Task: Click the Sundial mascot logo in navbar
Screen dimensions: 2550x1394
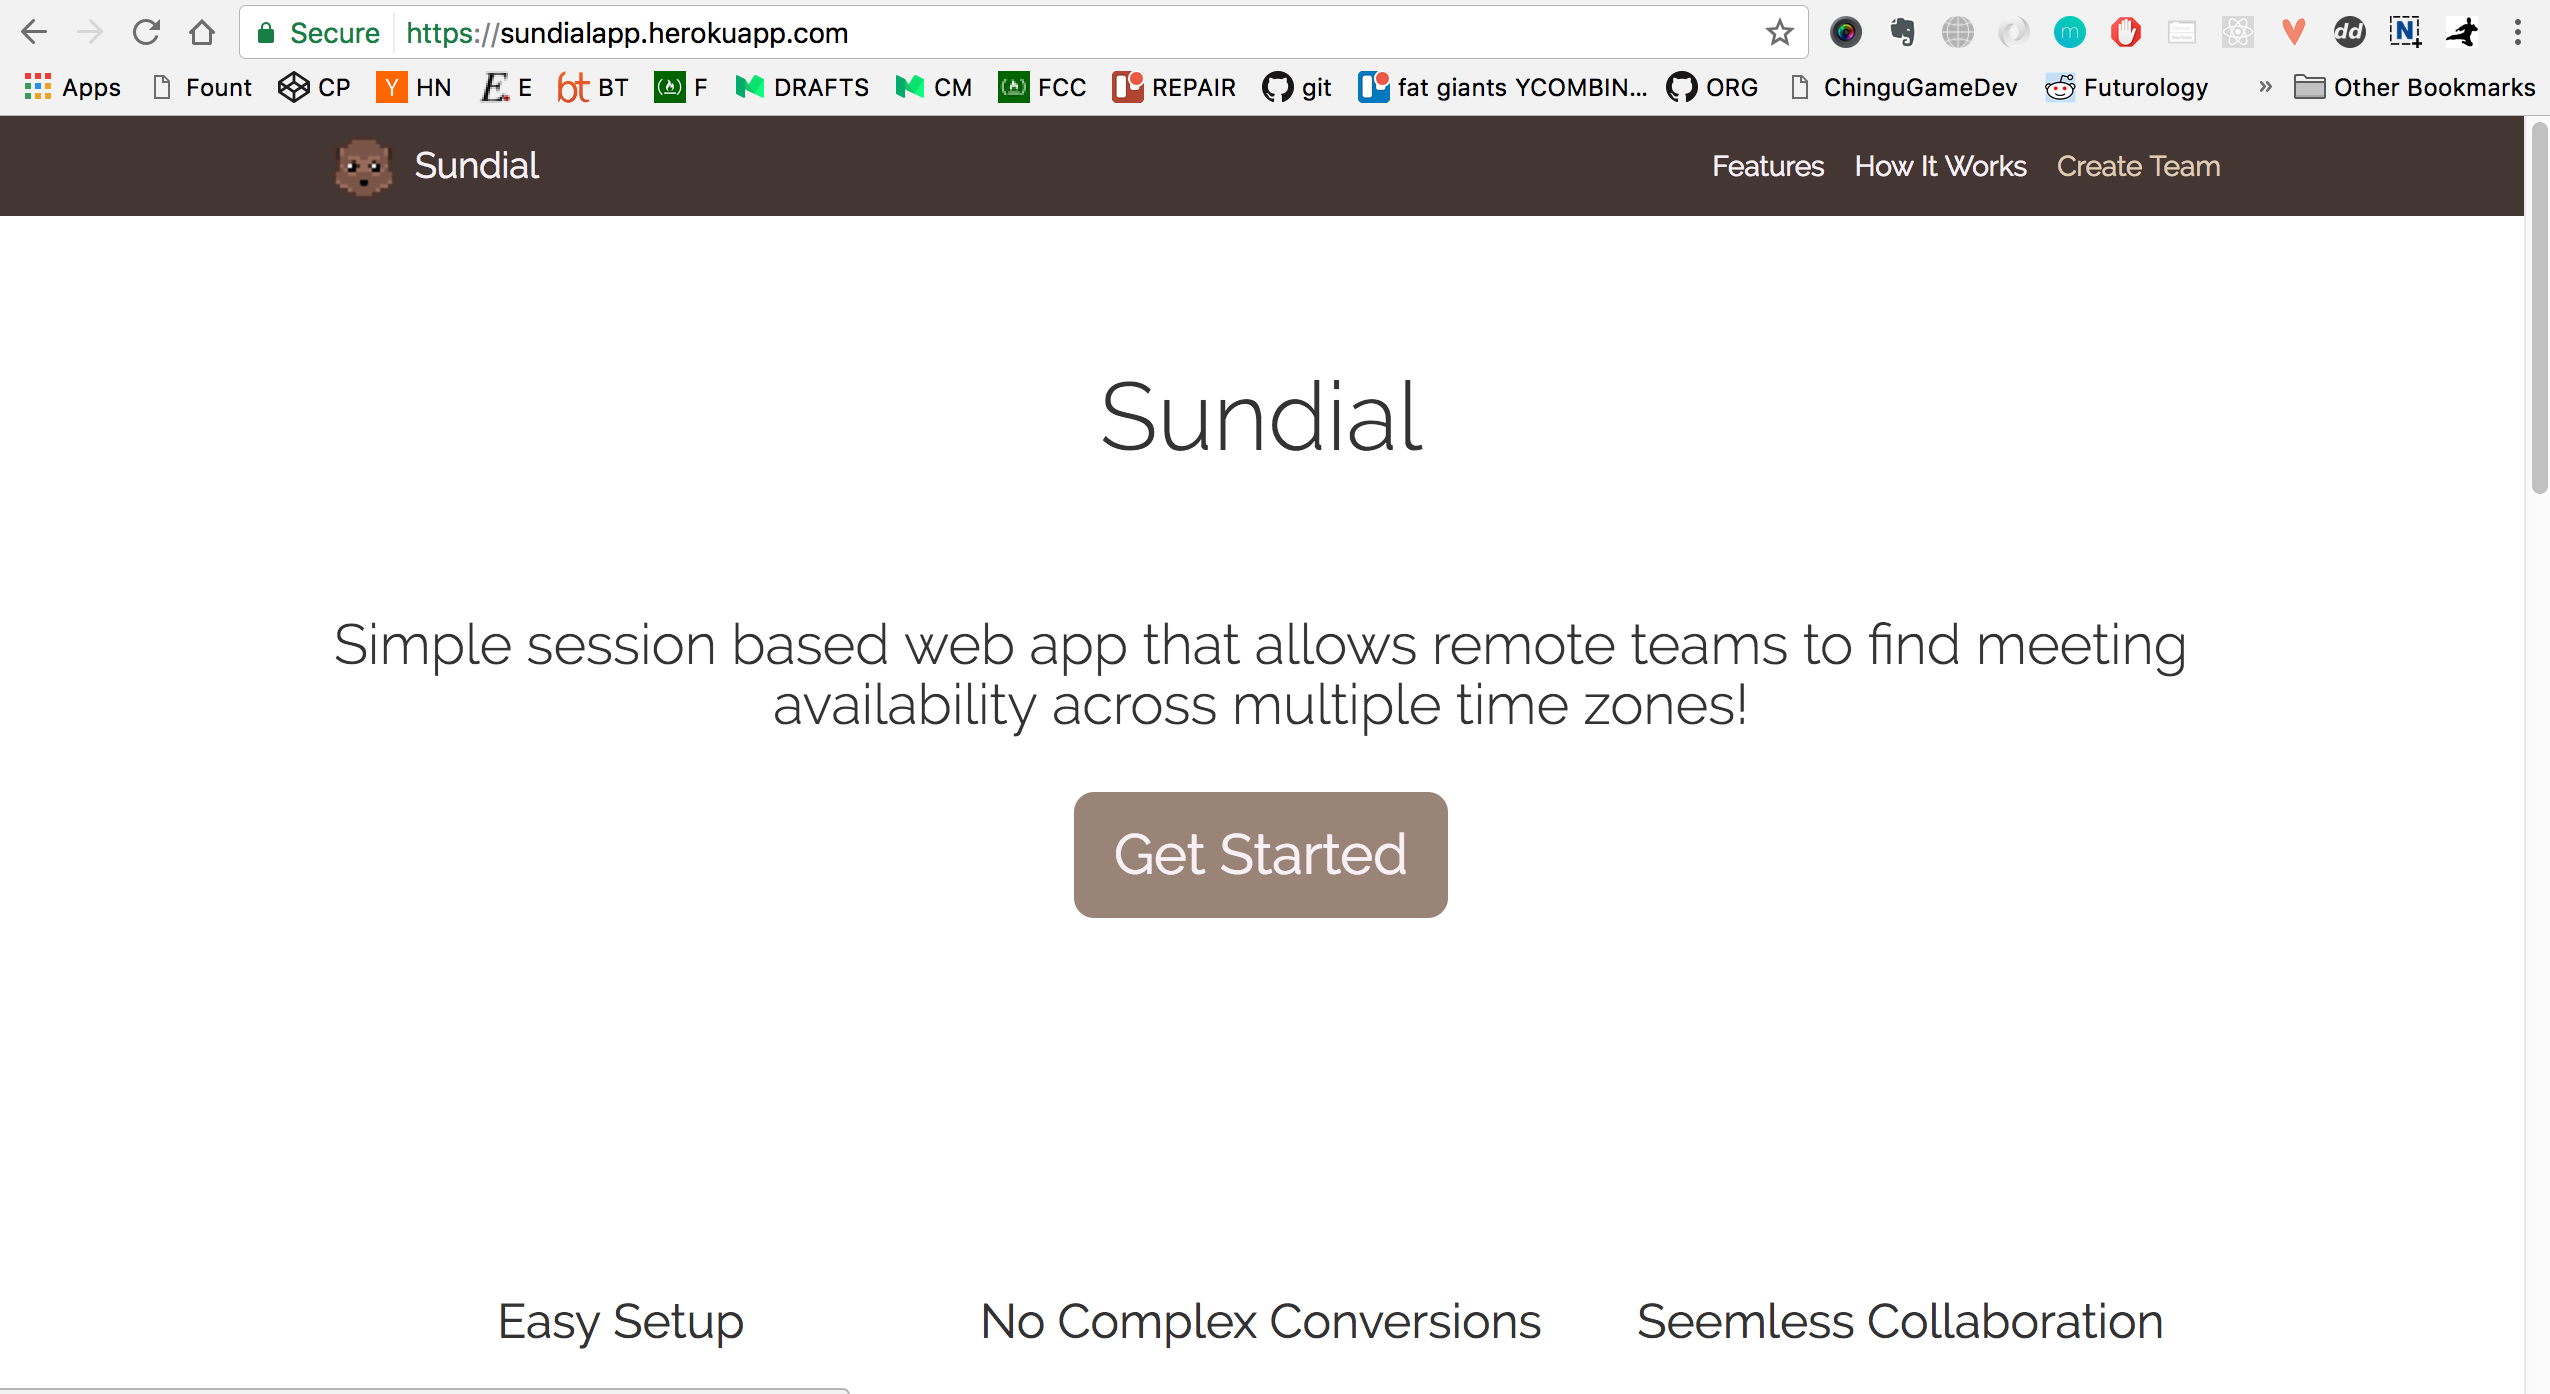Action: point(363,167)
